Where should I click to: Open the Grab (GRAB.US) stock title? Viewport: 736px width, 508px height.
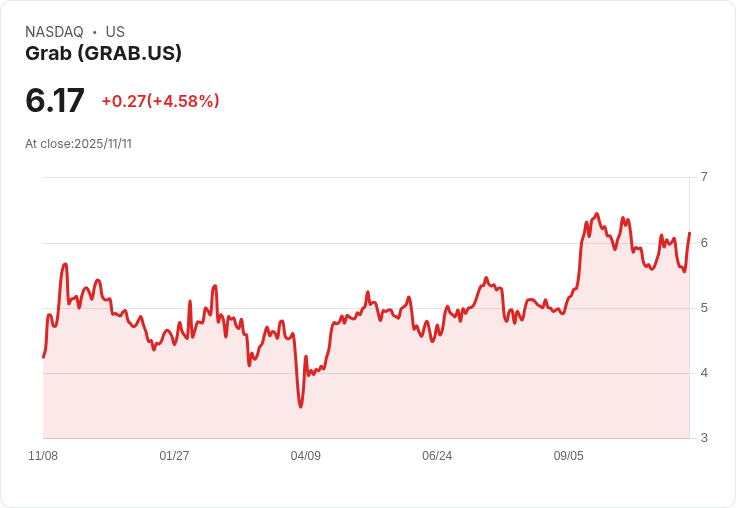(x=103, y=54)
